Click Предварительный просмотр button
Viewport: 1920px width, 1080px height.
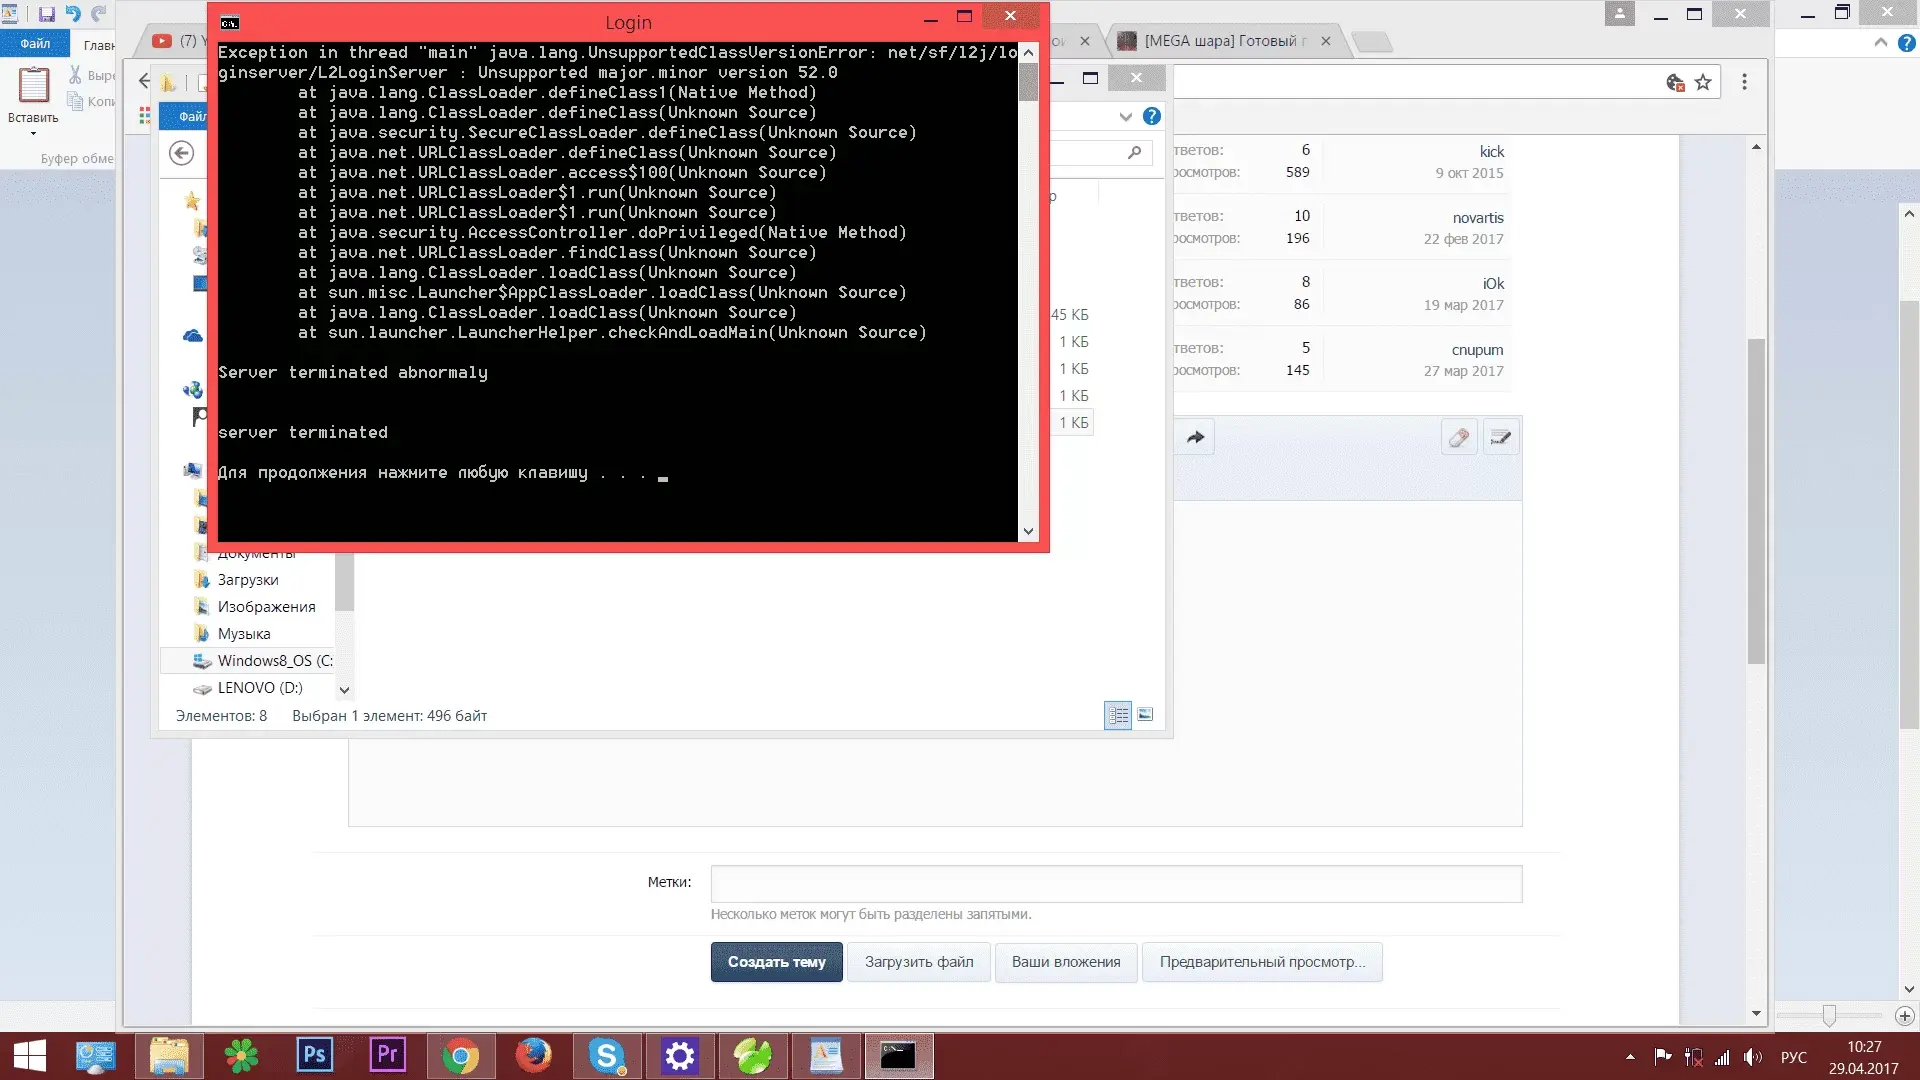pyautogui.click(x=1262, y=962)
